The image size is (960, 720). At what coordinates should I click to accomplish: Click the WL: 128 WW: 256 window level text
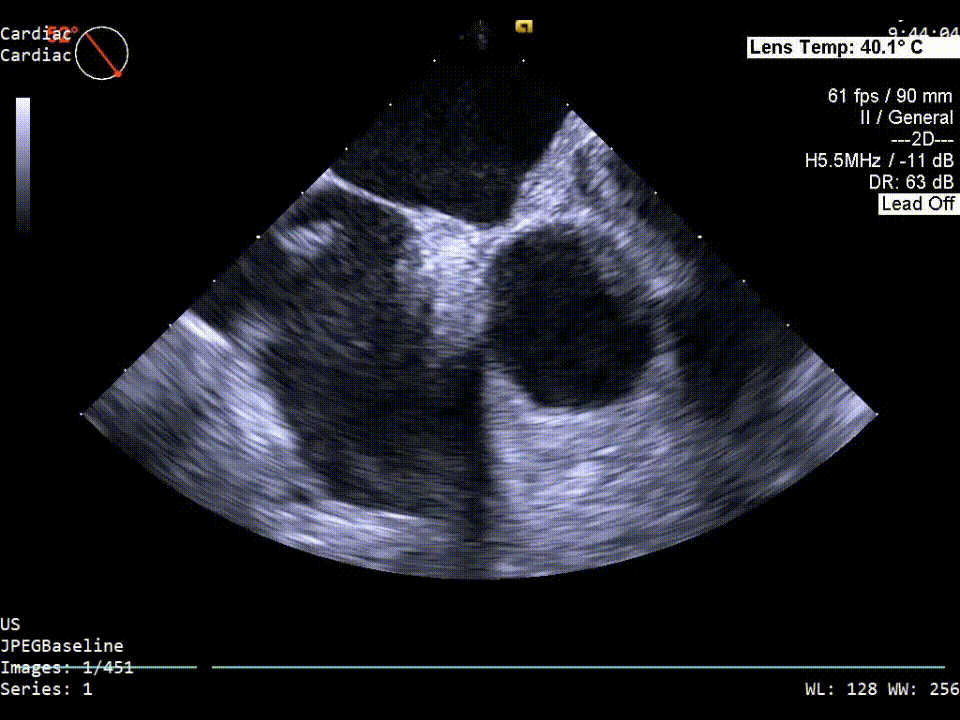pos(881,689)
